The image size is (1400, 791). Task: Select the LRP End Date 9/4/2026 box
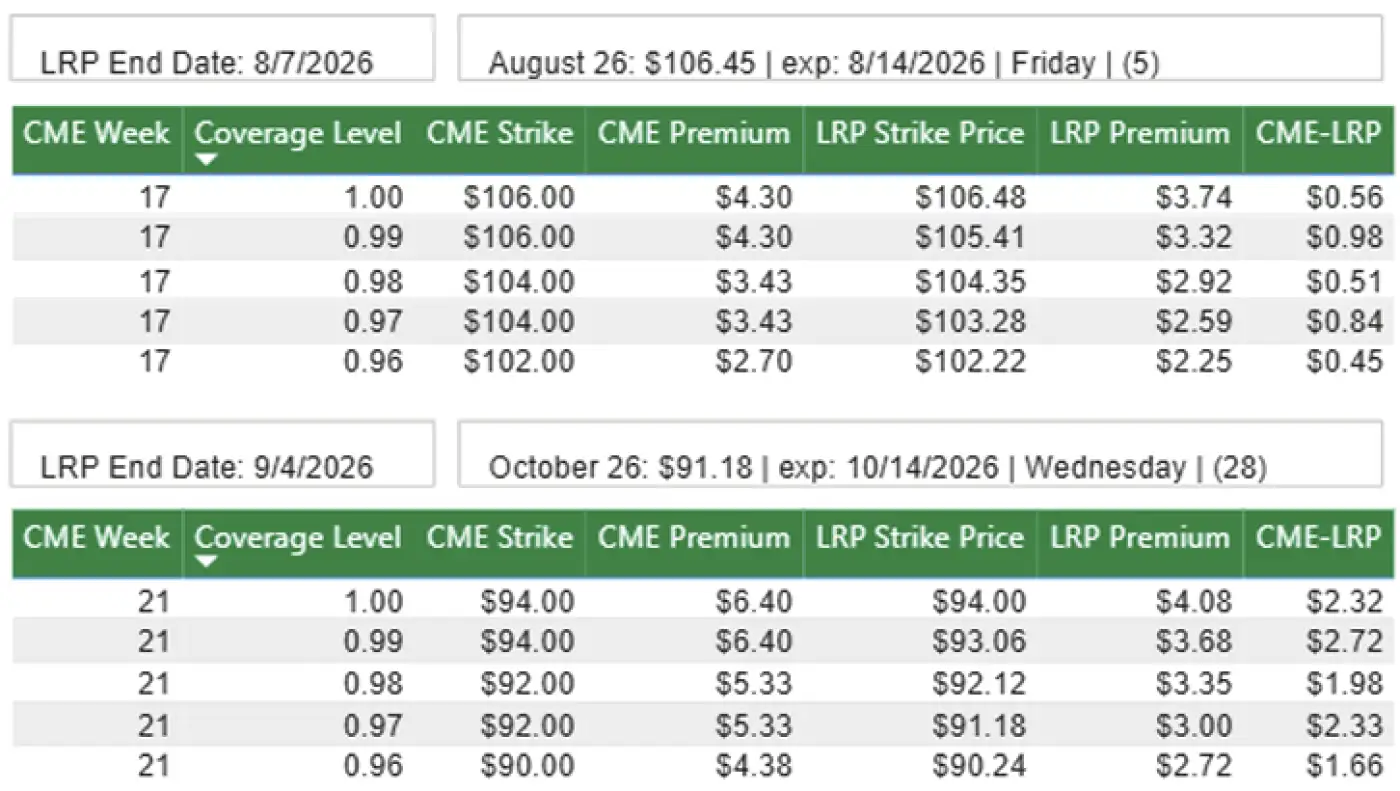222,453
